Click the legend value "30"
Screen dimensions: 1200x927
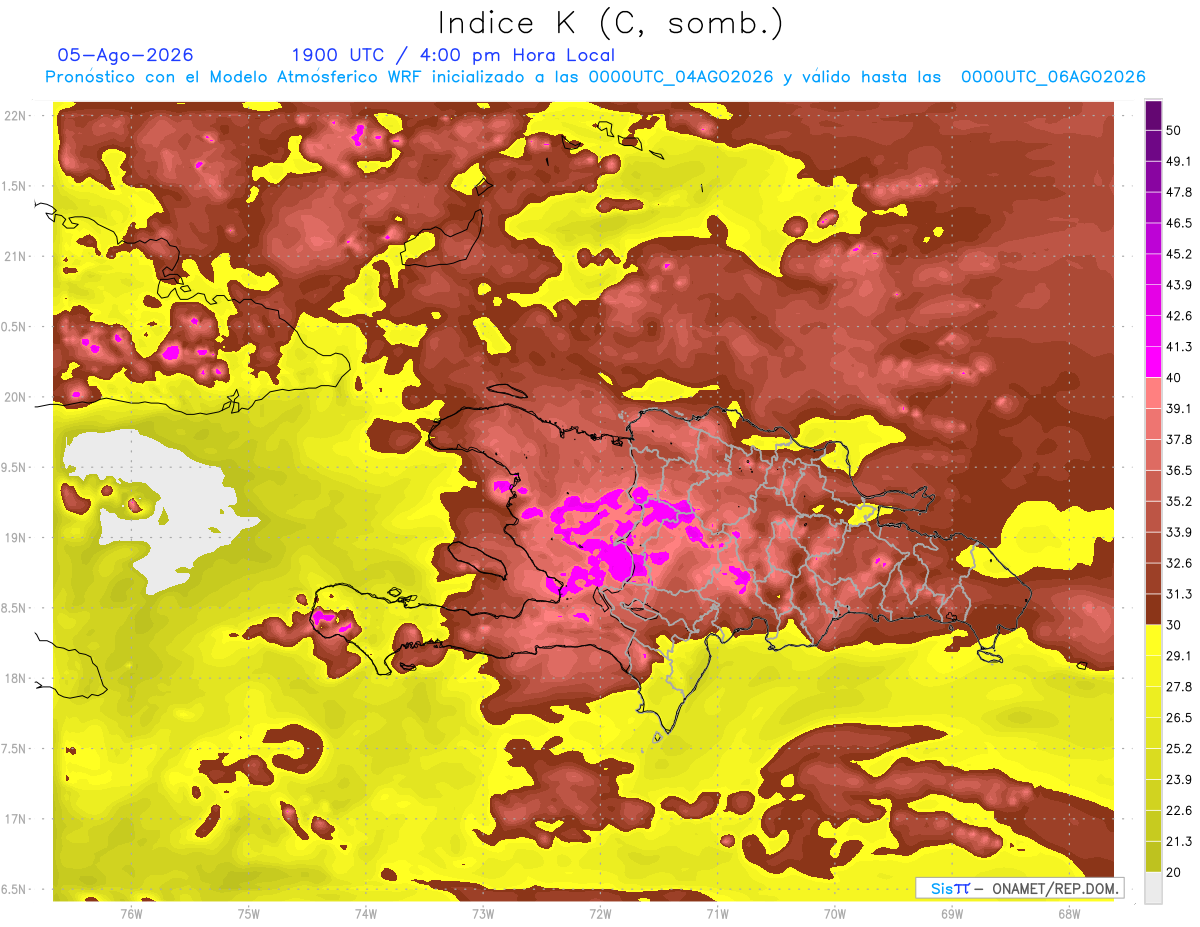[1174, 625]
